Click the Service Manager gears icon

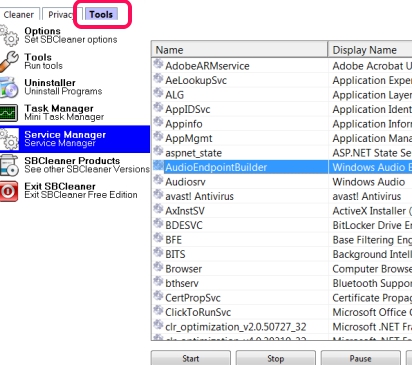click(9, 139)
